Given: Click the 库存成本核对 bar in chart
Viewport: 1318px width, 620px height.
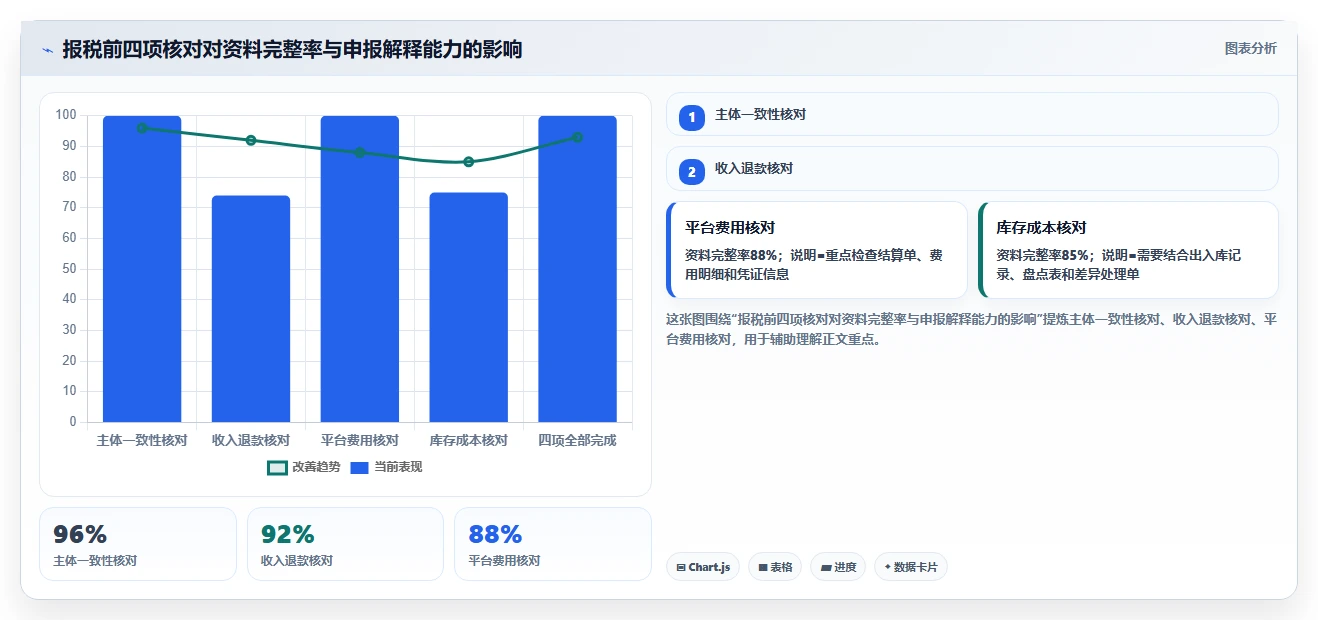Looking at the screenshot, I should pyautogui.click(x=469, y=307).
